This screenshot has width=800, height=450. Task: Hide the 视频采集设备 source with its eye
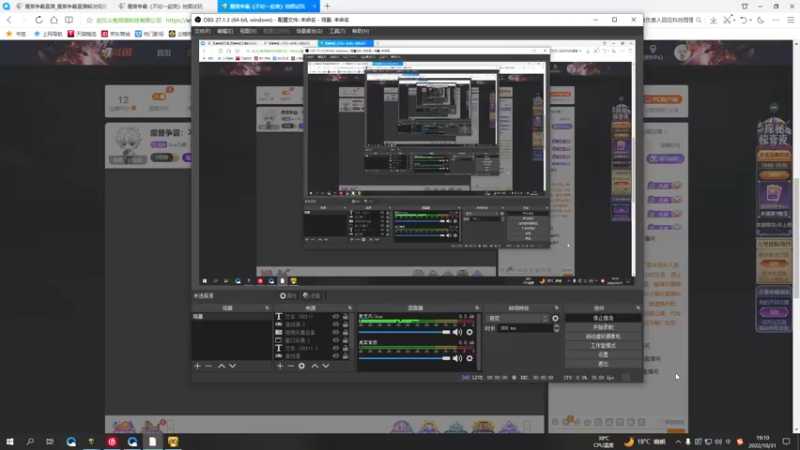335,332
